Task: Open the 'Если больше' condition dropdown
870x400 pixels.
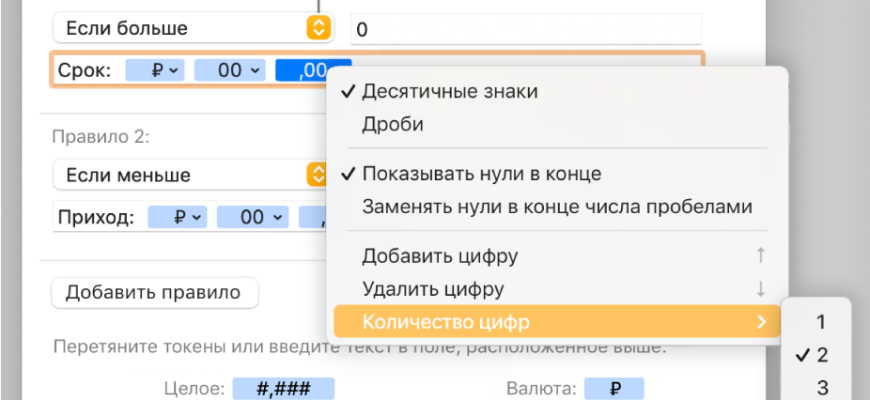Action: 190,29
